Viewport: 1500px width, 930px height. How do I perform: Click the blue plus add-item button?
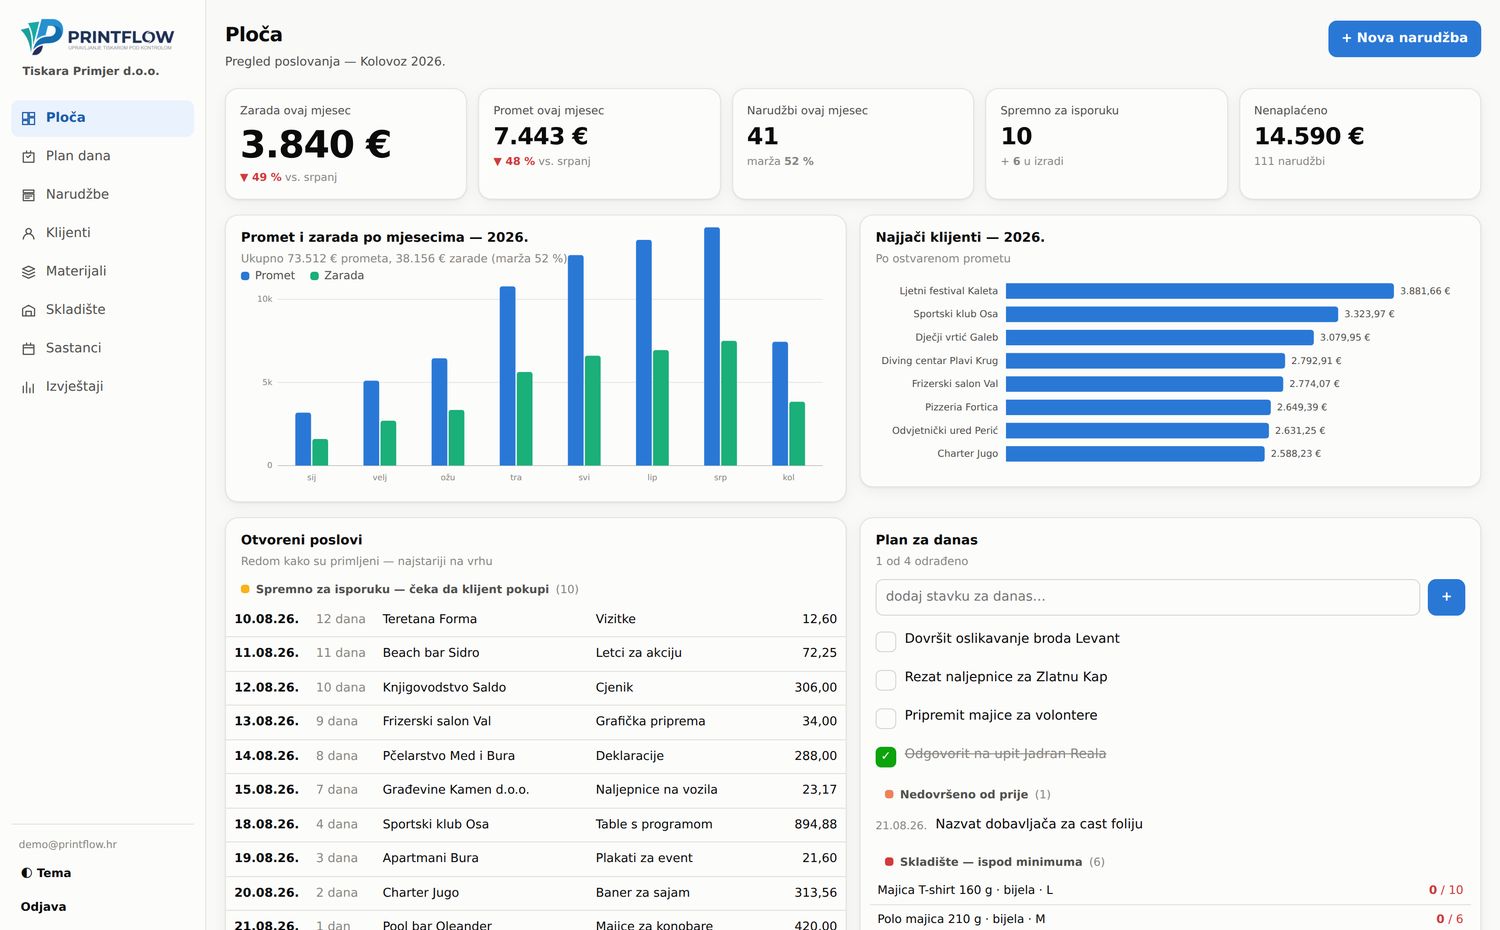[1446, 597]
